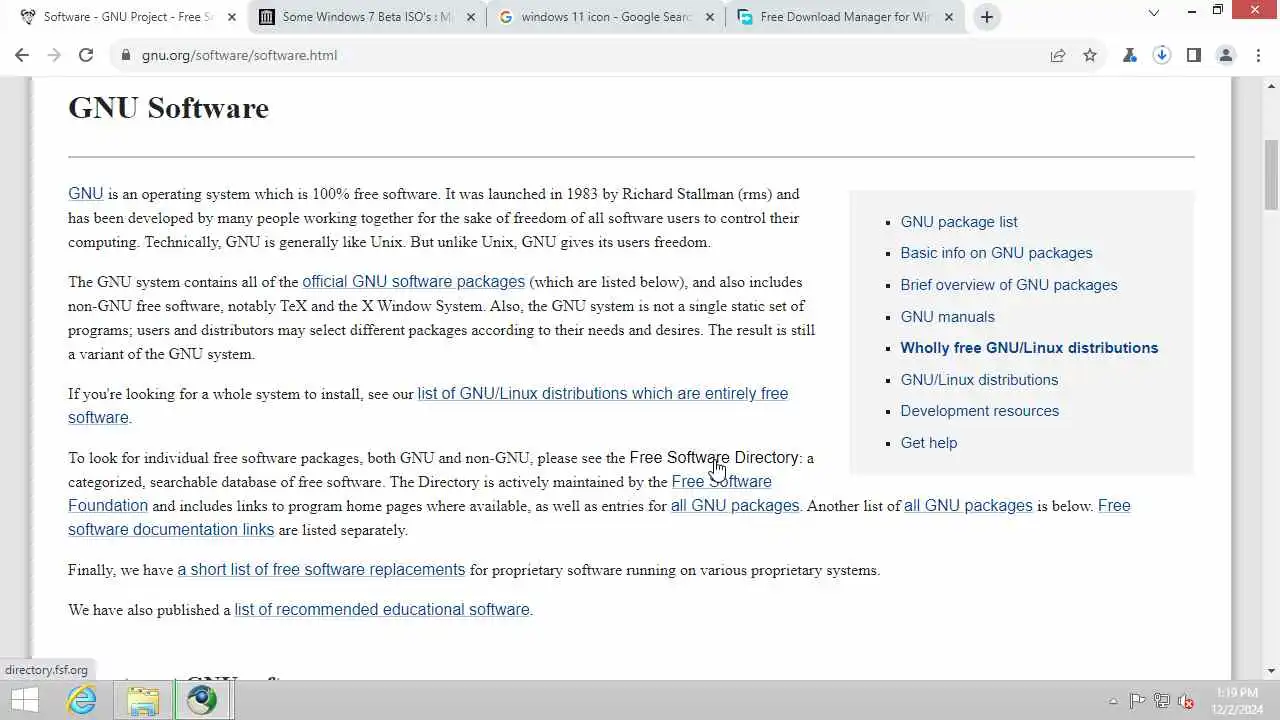The image size is (1280, 720).
Task: Open the Windows Start button
Action: click(25, 700)
